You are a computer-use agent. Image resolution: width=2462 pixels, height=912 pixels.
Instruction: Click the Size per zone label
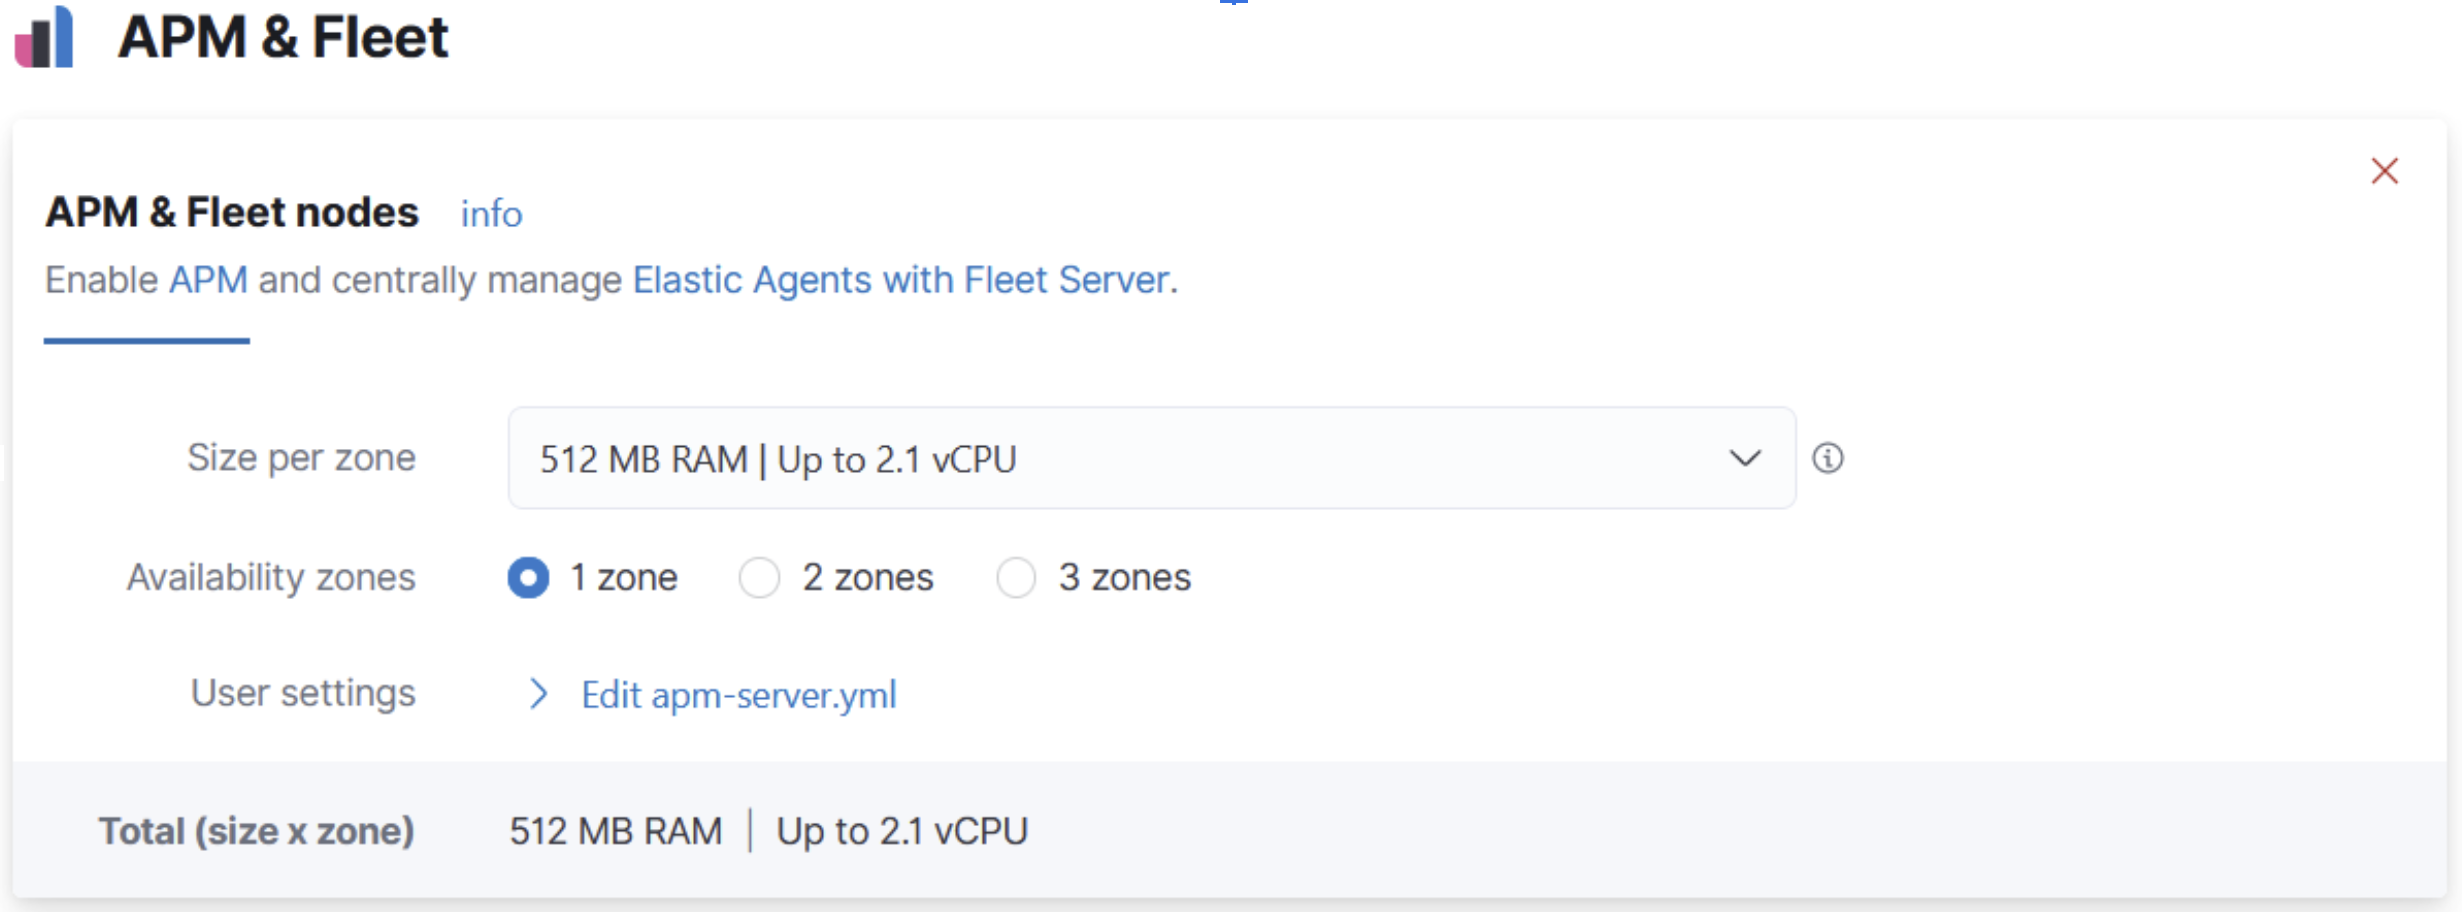(300, 457)
